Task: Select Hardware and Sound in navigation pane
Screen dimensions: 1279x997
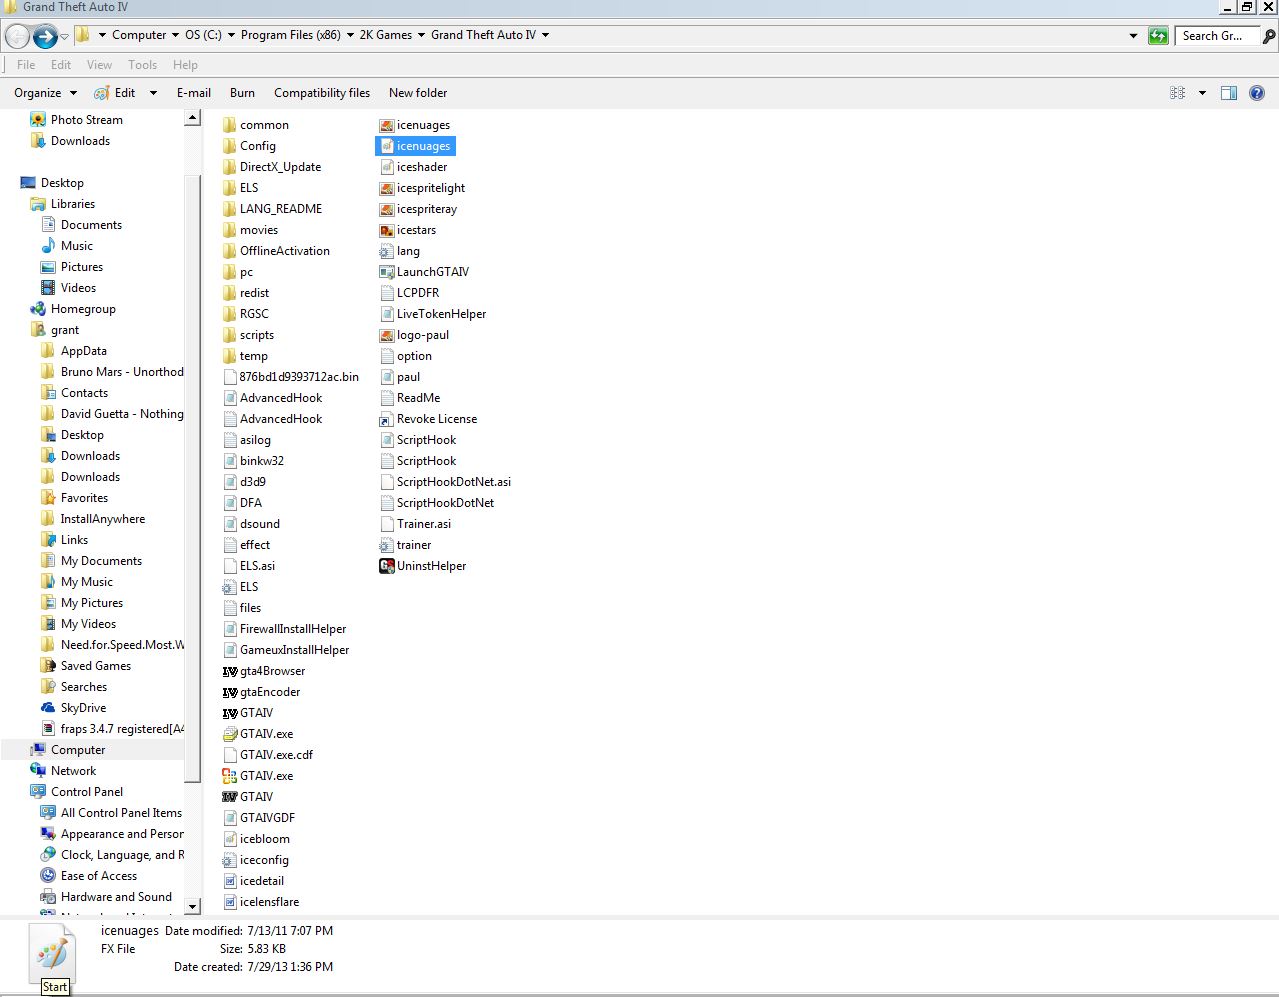Action: (116, 897)
